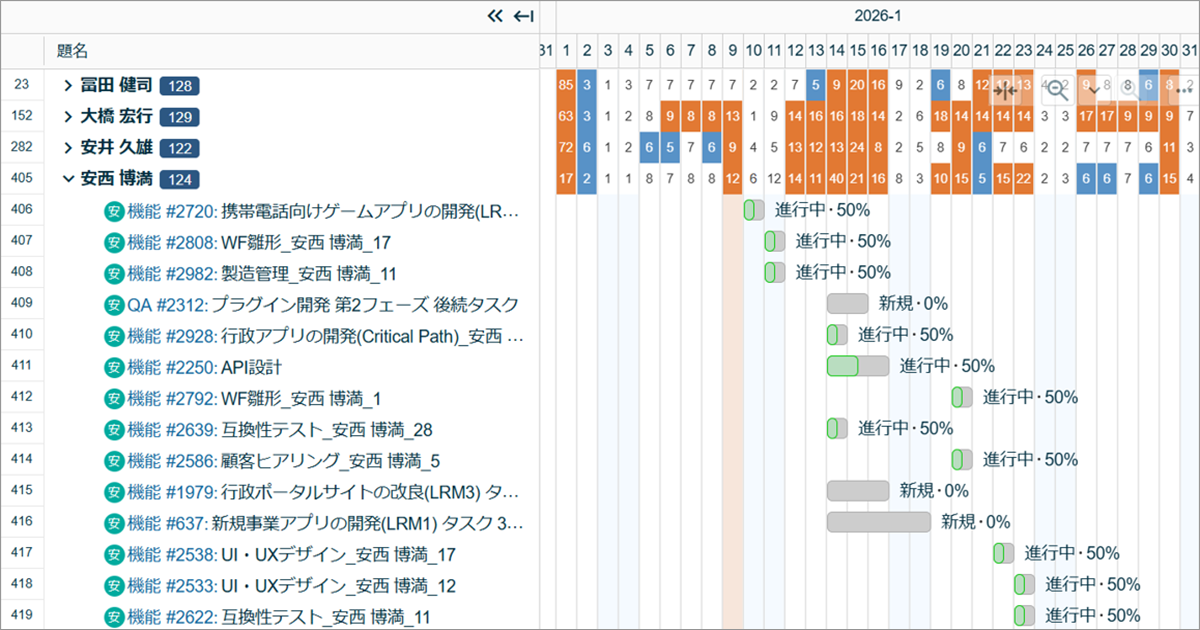Click the fit-to-width arrows icon
This screenshot has width=1200, height=630.
tap(1006, 90)
